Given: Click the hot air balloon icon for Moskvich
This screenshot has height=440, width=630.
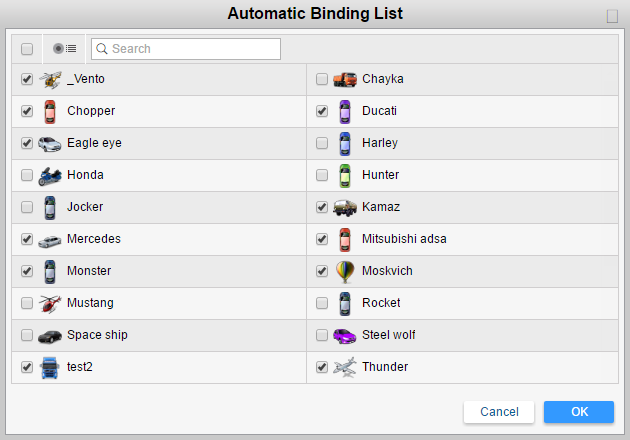Looking at the screenshot, I should (x=345, y=271).
